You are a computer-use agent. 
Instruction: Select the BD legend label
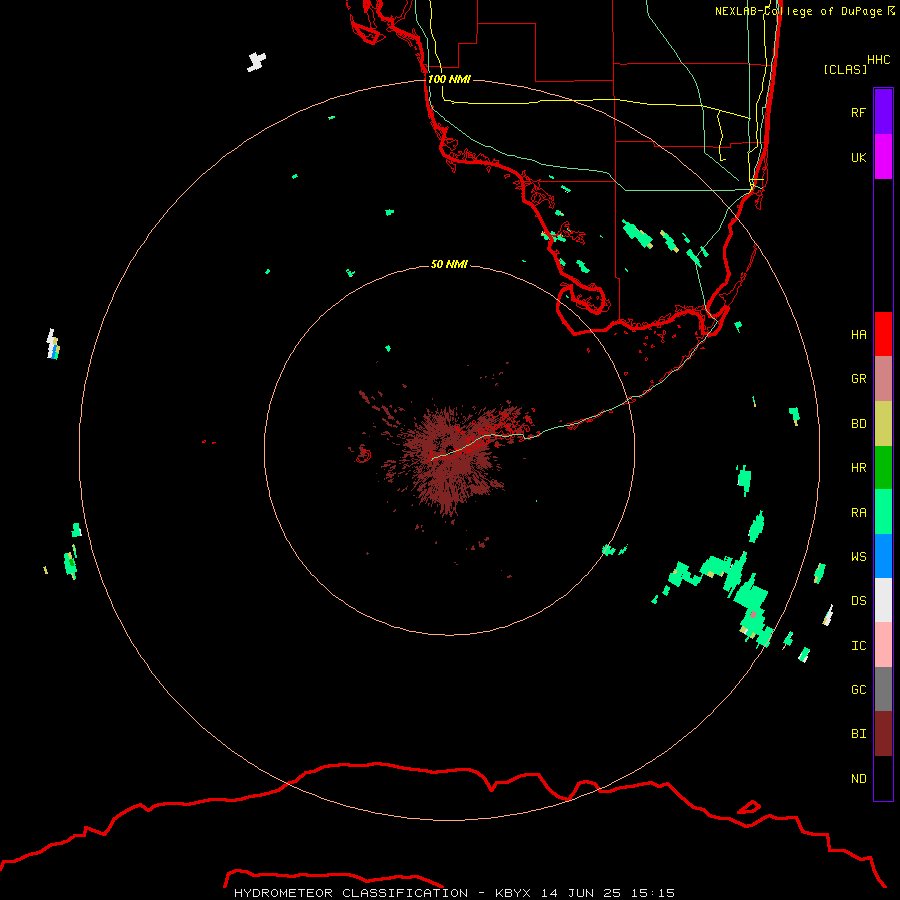click(858, 424)
